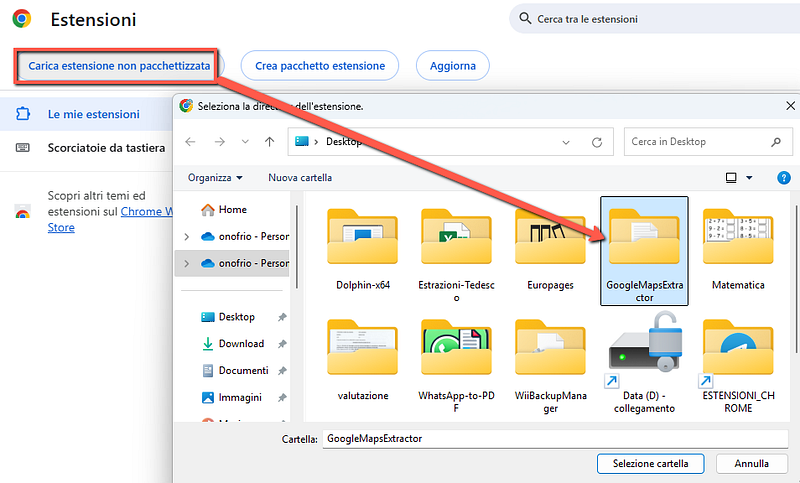
Task: Click Desktop in the quick access list
Action: (228, 317)
